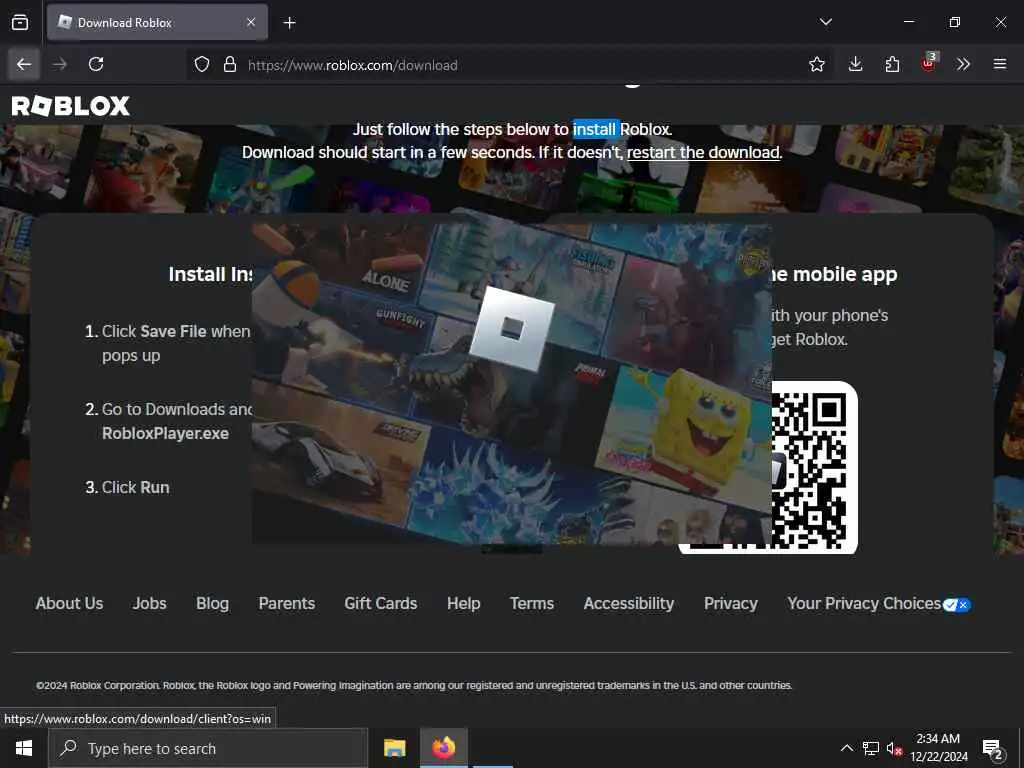Open Firefox View tab manager icon

click(x=20, y=22)
